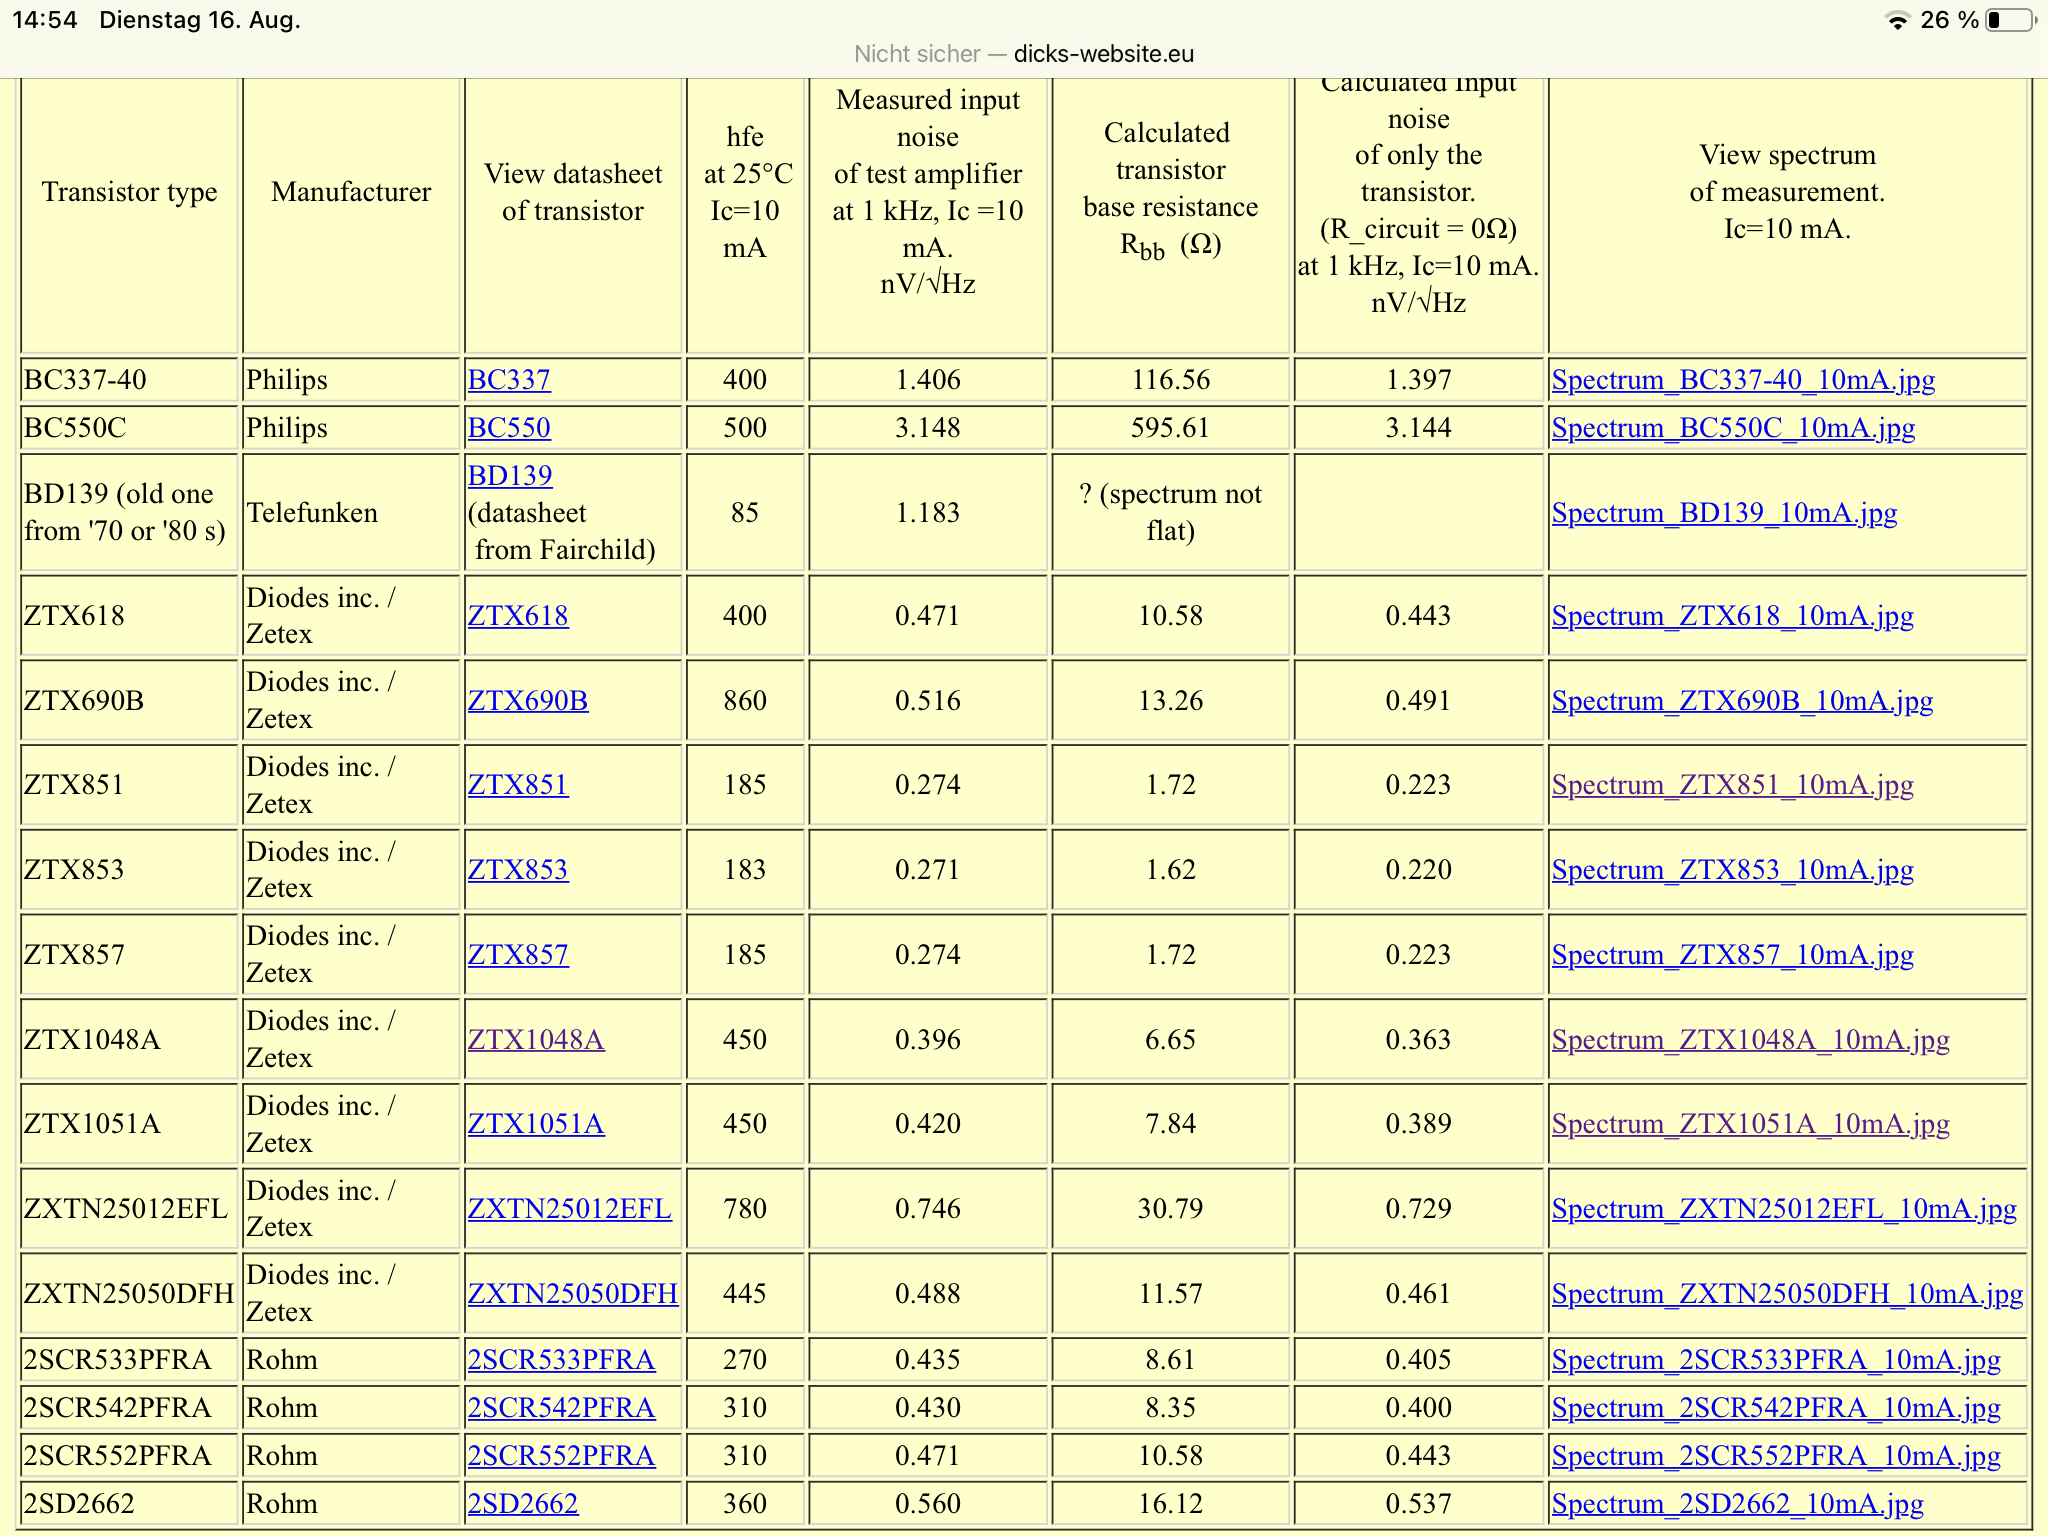The image size is (2048, 1536).
Task: Select the 'ZXTN25012EFL' transistor type cell
Action: point(129,1209)
